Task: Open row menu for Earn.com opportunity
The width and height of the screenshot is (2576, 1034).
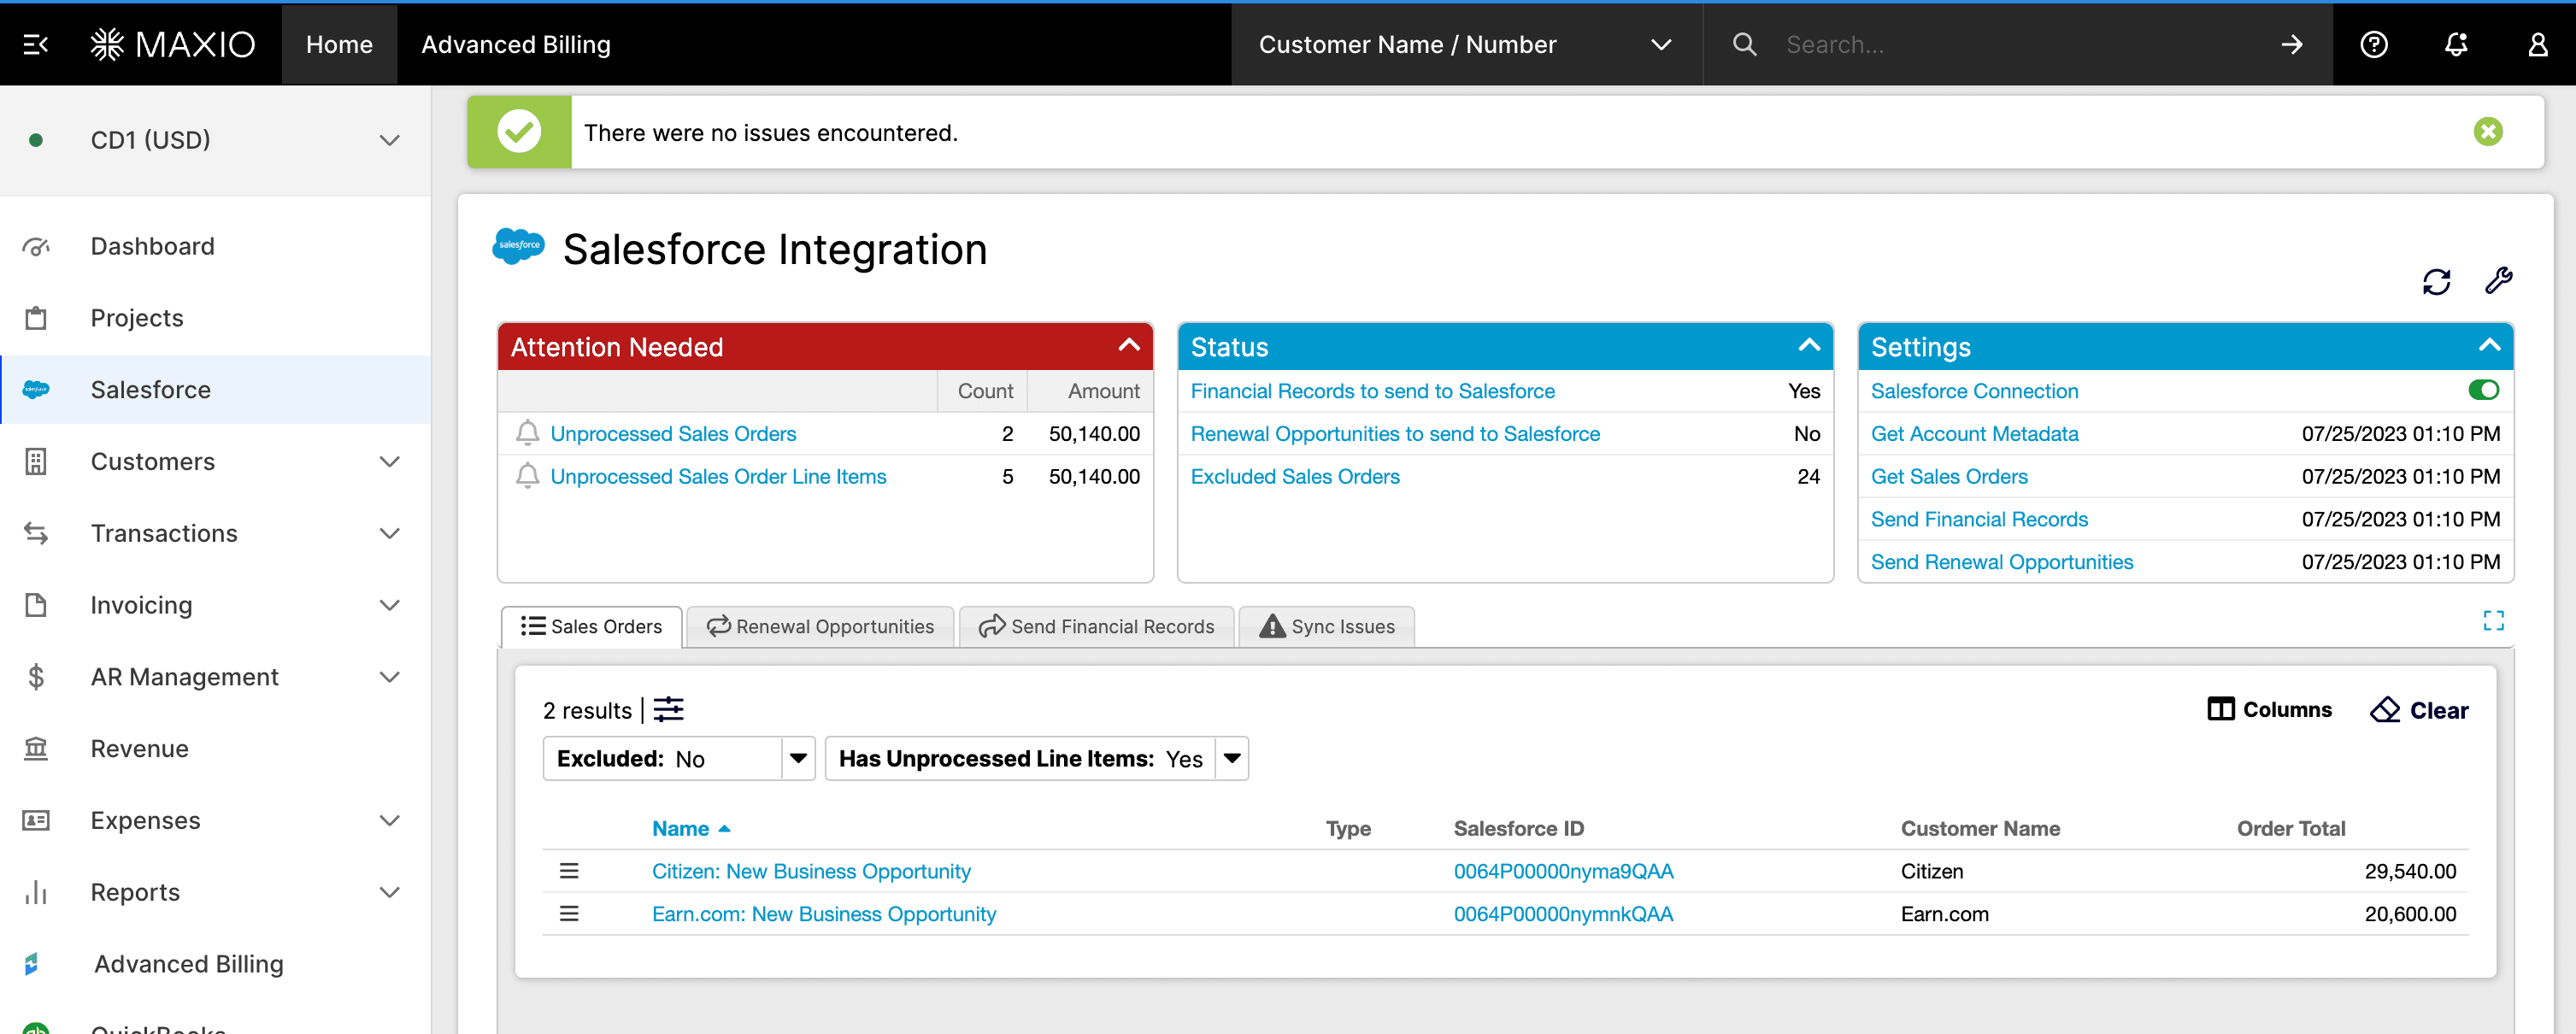Action: (x=569, y=914)
